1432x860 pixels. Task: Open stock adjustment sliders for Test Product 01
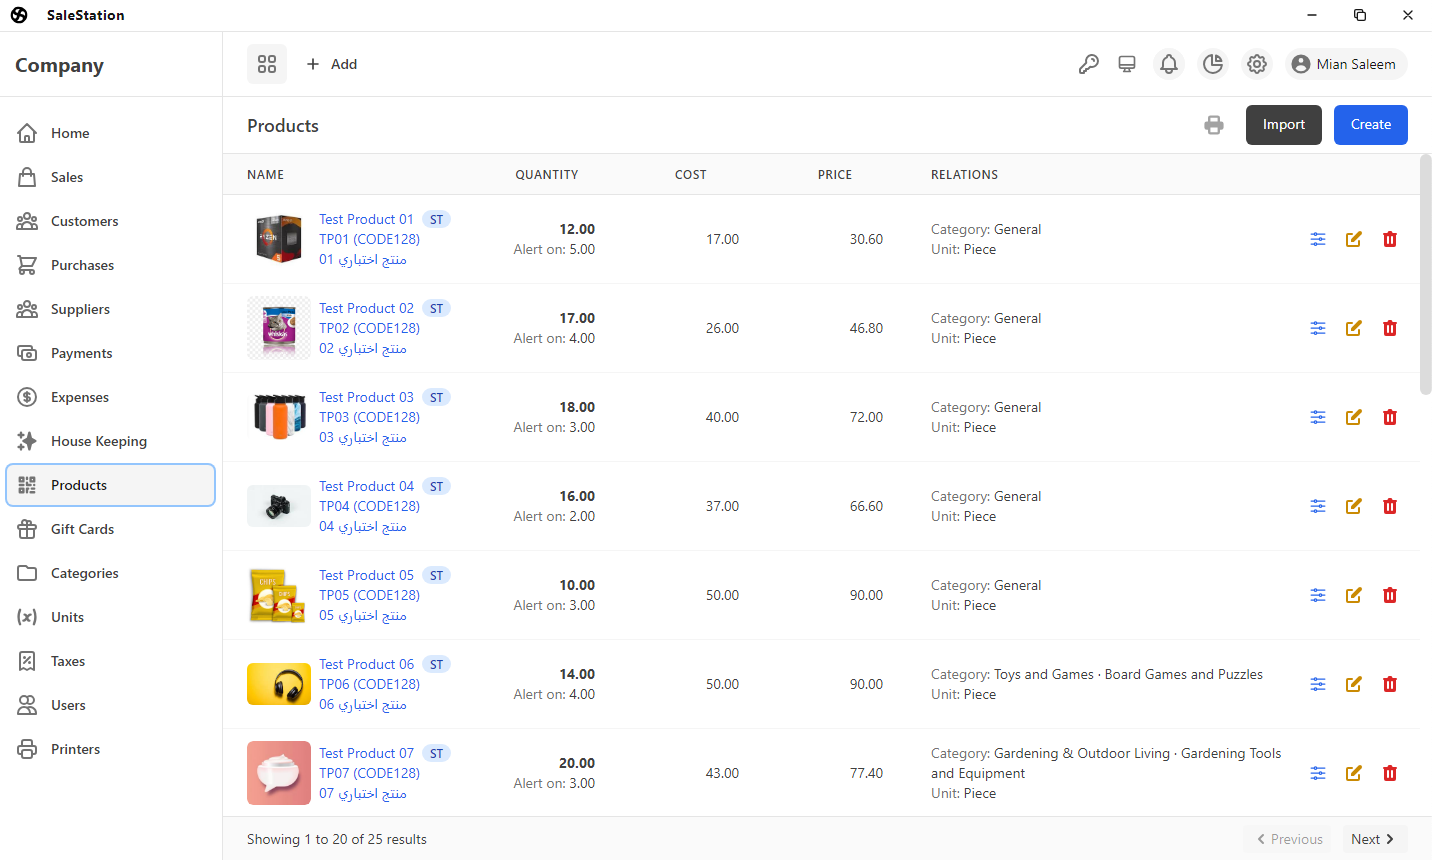coord(1317,239)
